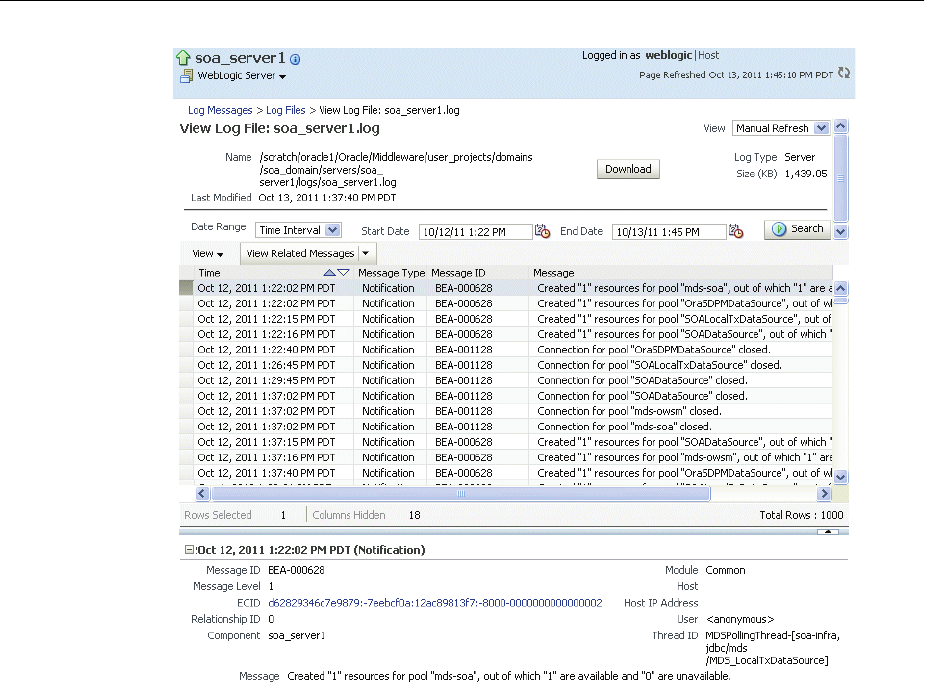This screenshot has height=683, width=925.
Task: Click the table's scroll-down arrow
Action: pyautogui.click(x=841, y=477)
